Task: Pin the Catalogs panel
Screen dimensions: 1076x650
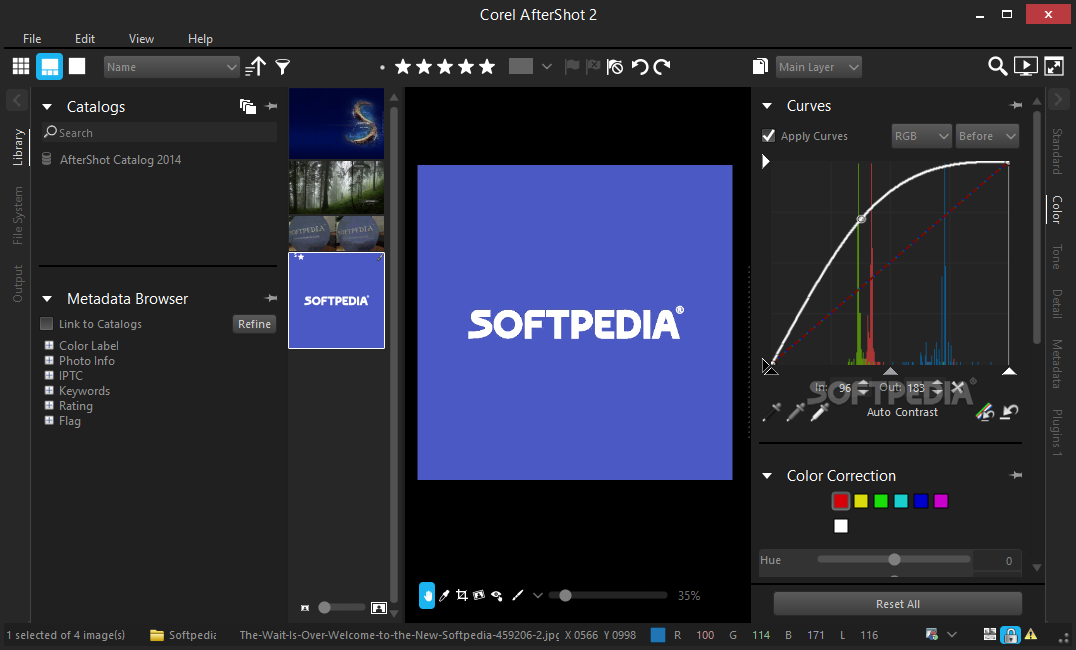Action: tap(271, 106)
